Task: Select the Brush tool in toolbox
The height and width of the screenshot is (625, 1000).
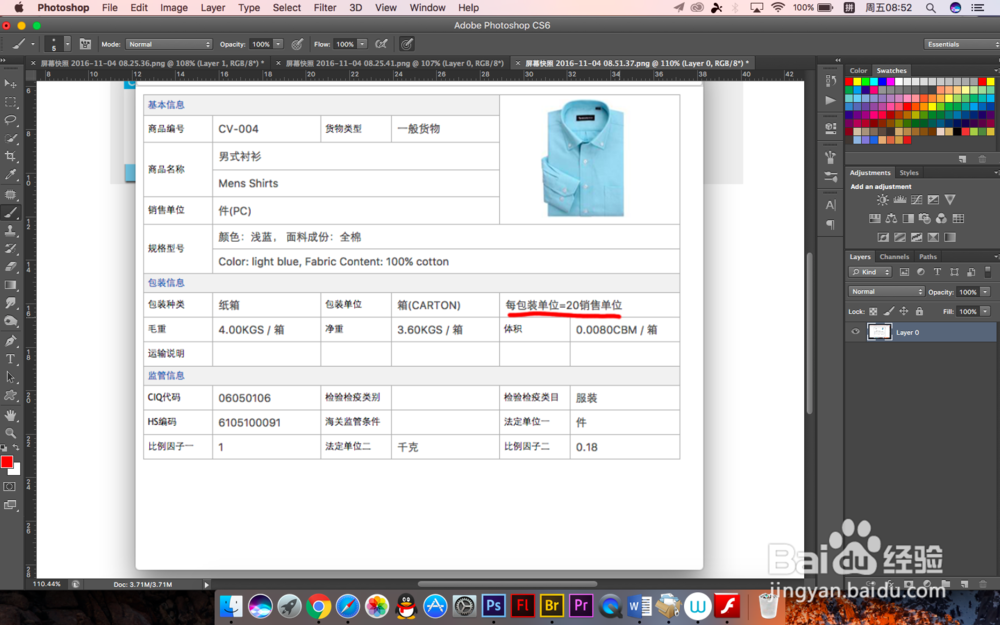Action: point(10,212)
